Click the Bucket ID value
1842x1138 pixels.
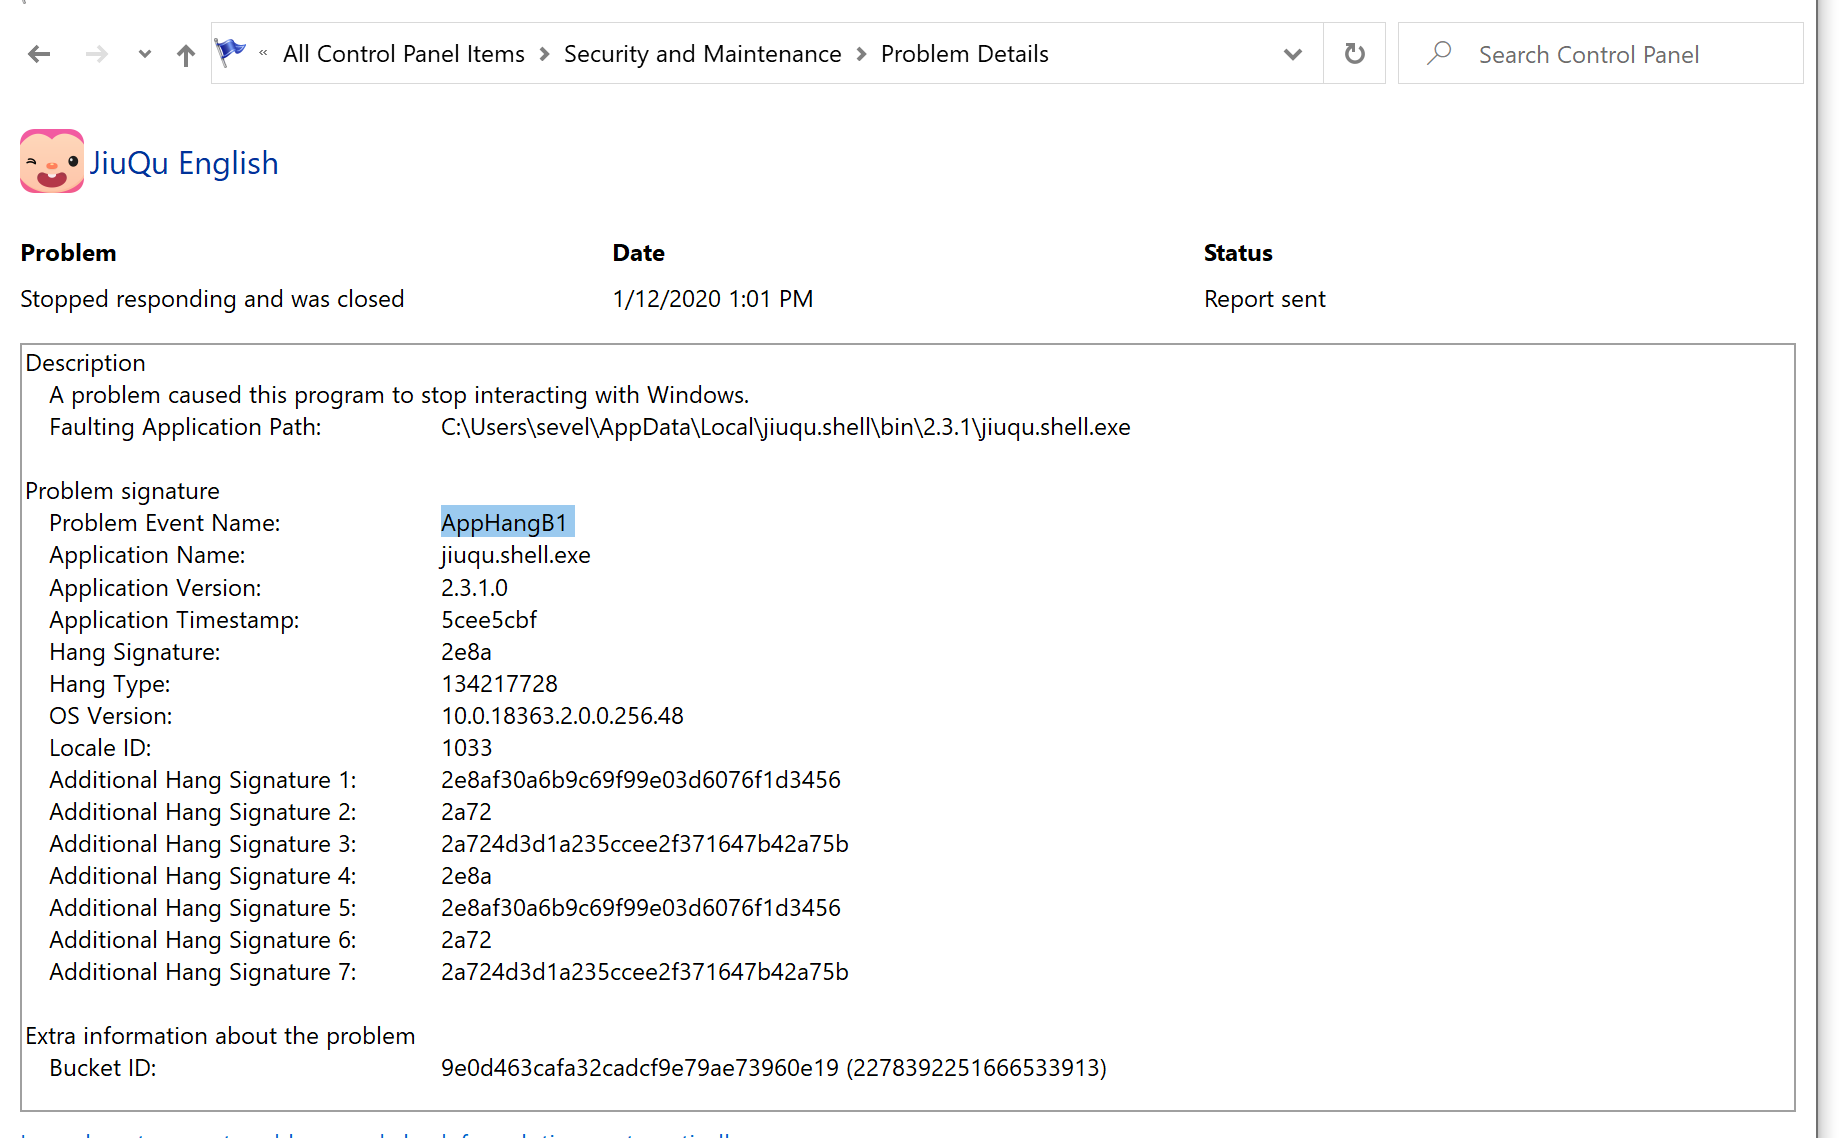774,1068
